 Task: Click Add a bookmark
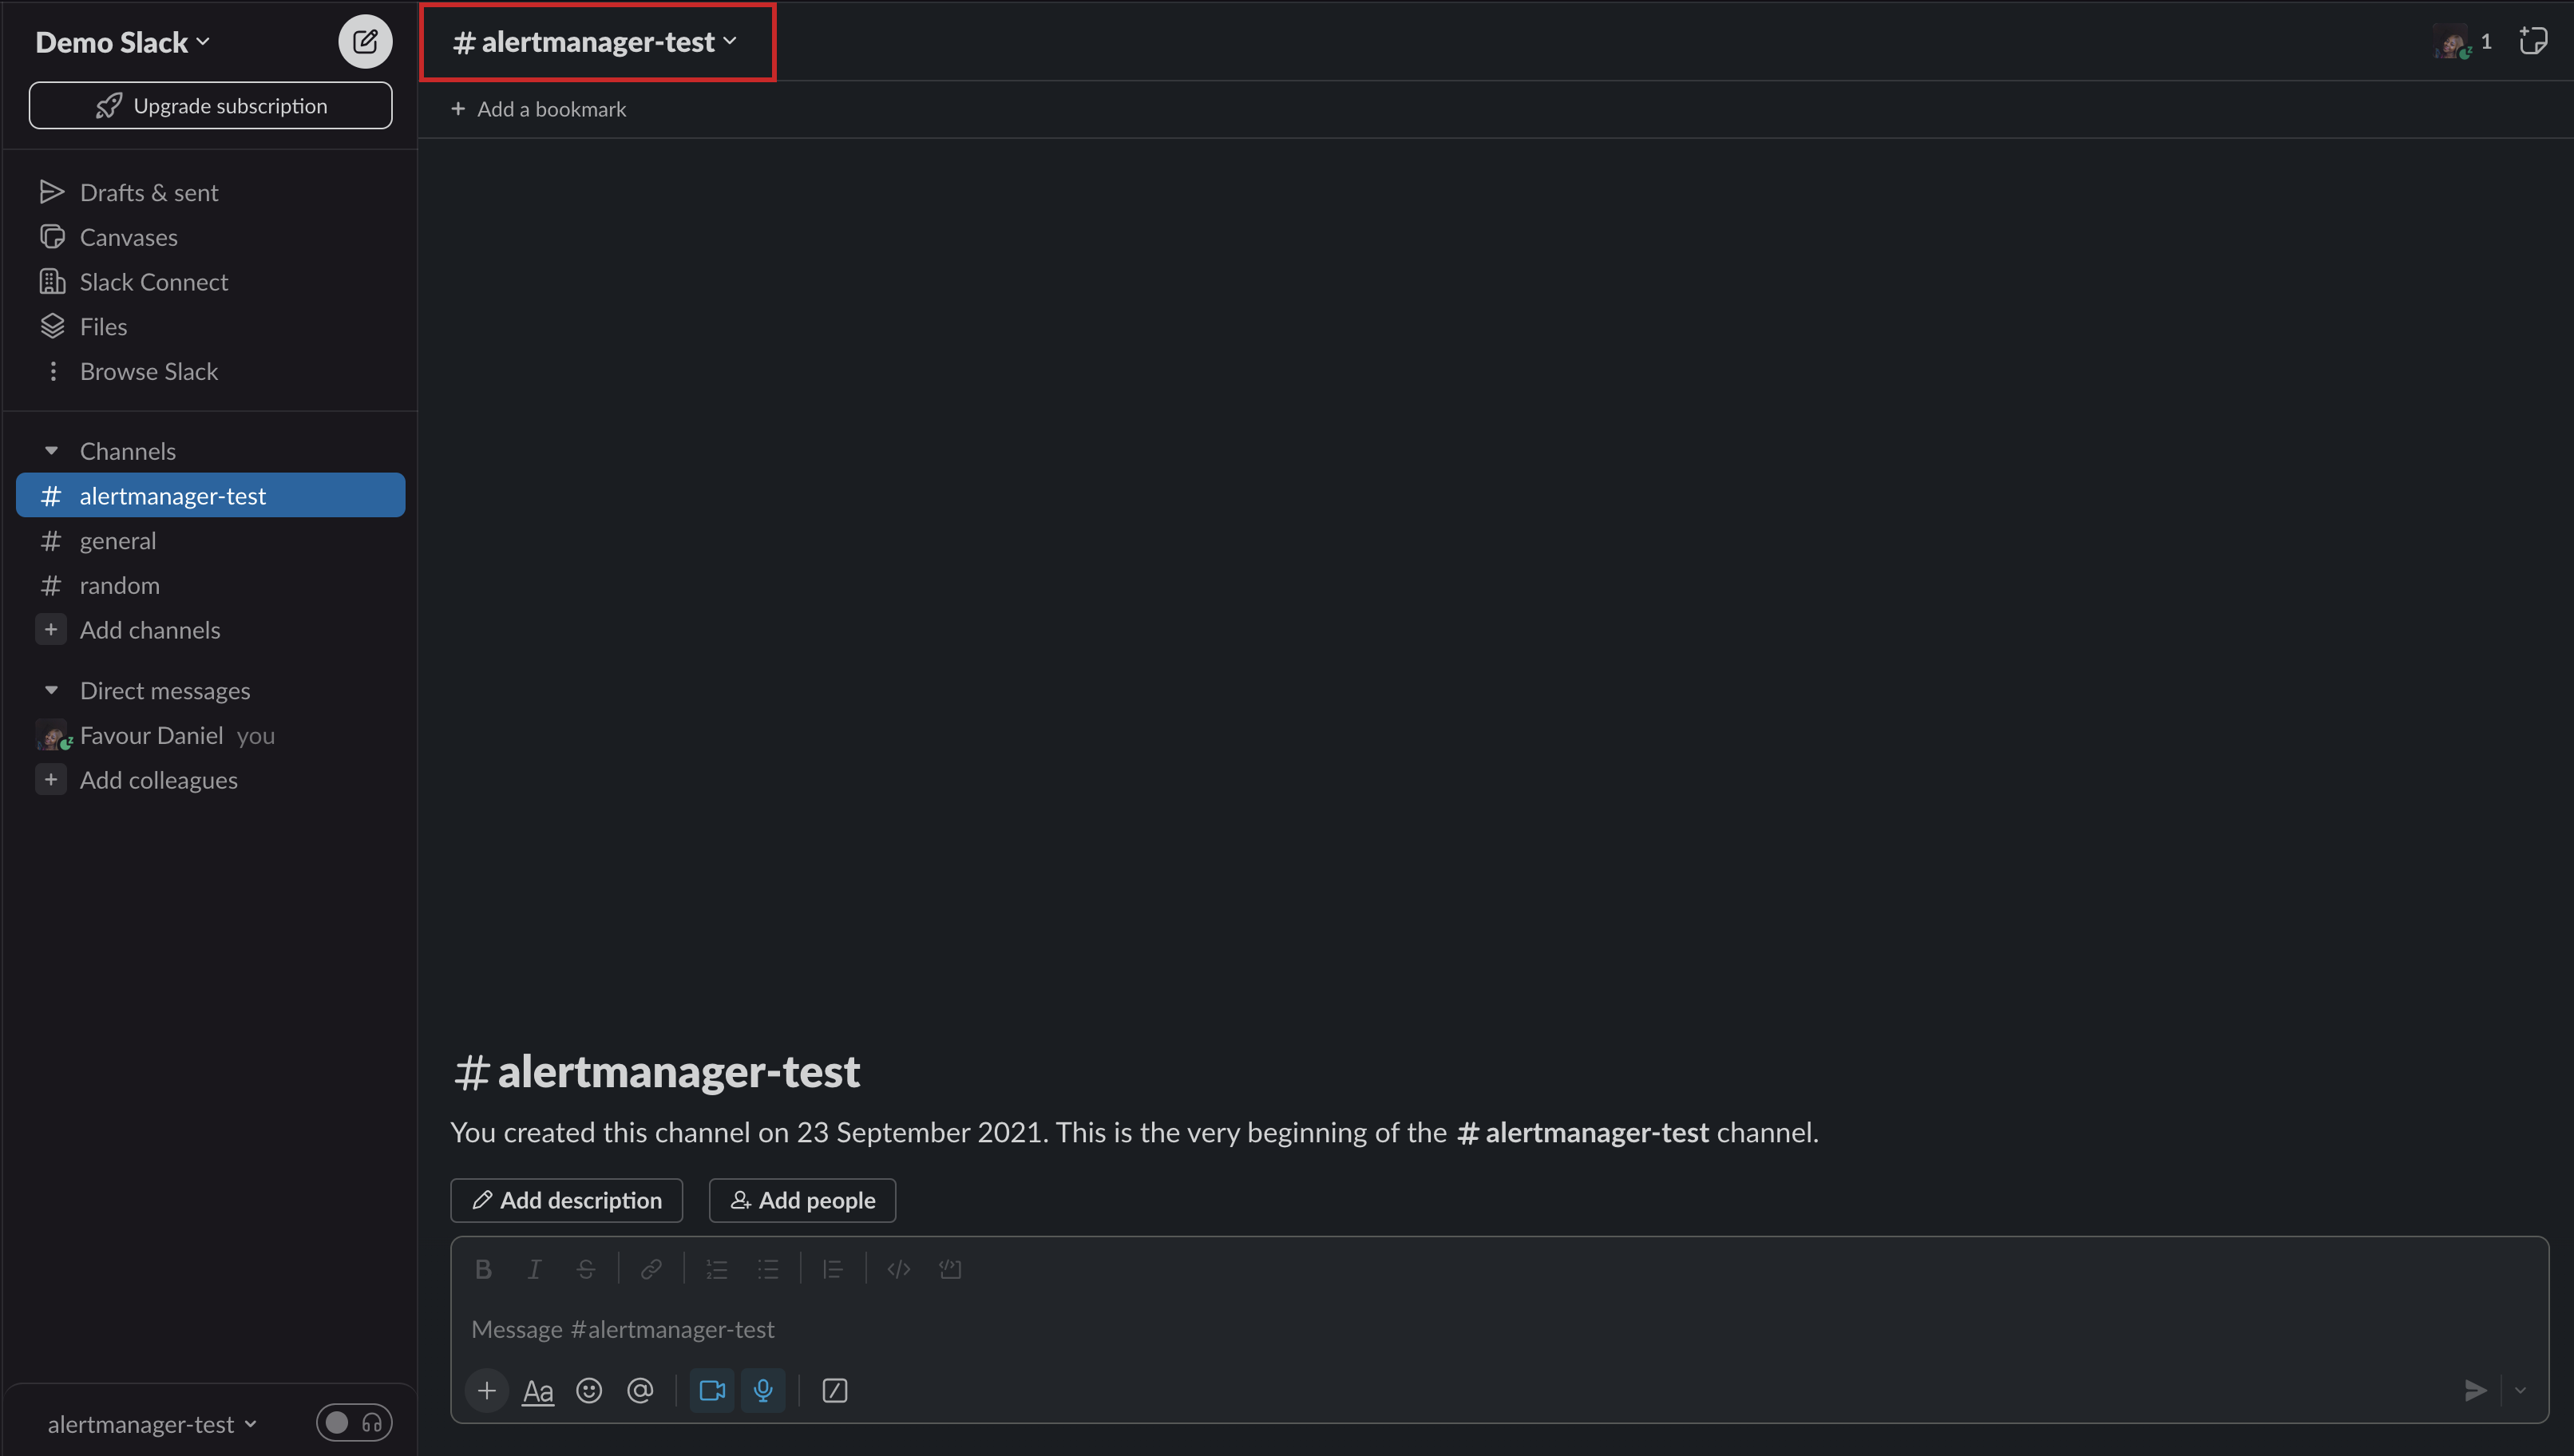click(x=538, y=109)
